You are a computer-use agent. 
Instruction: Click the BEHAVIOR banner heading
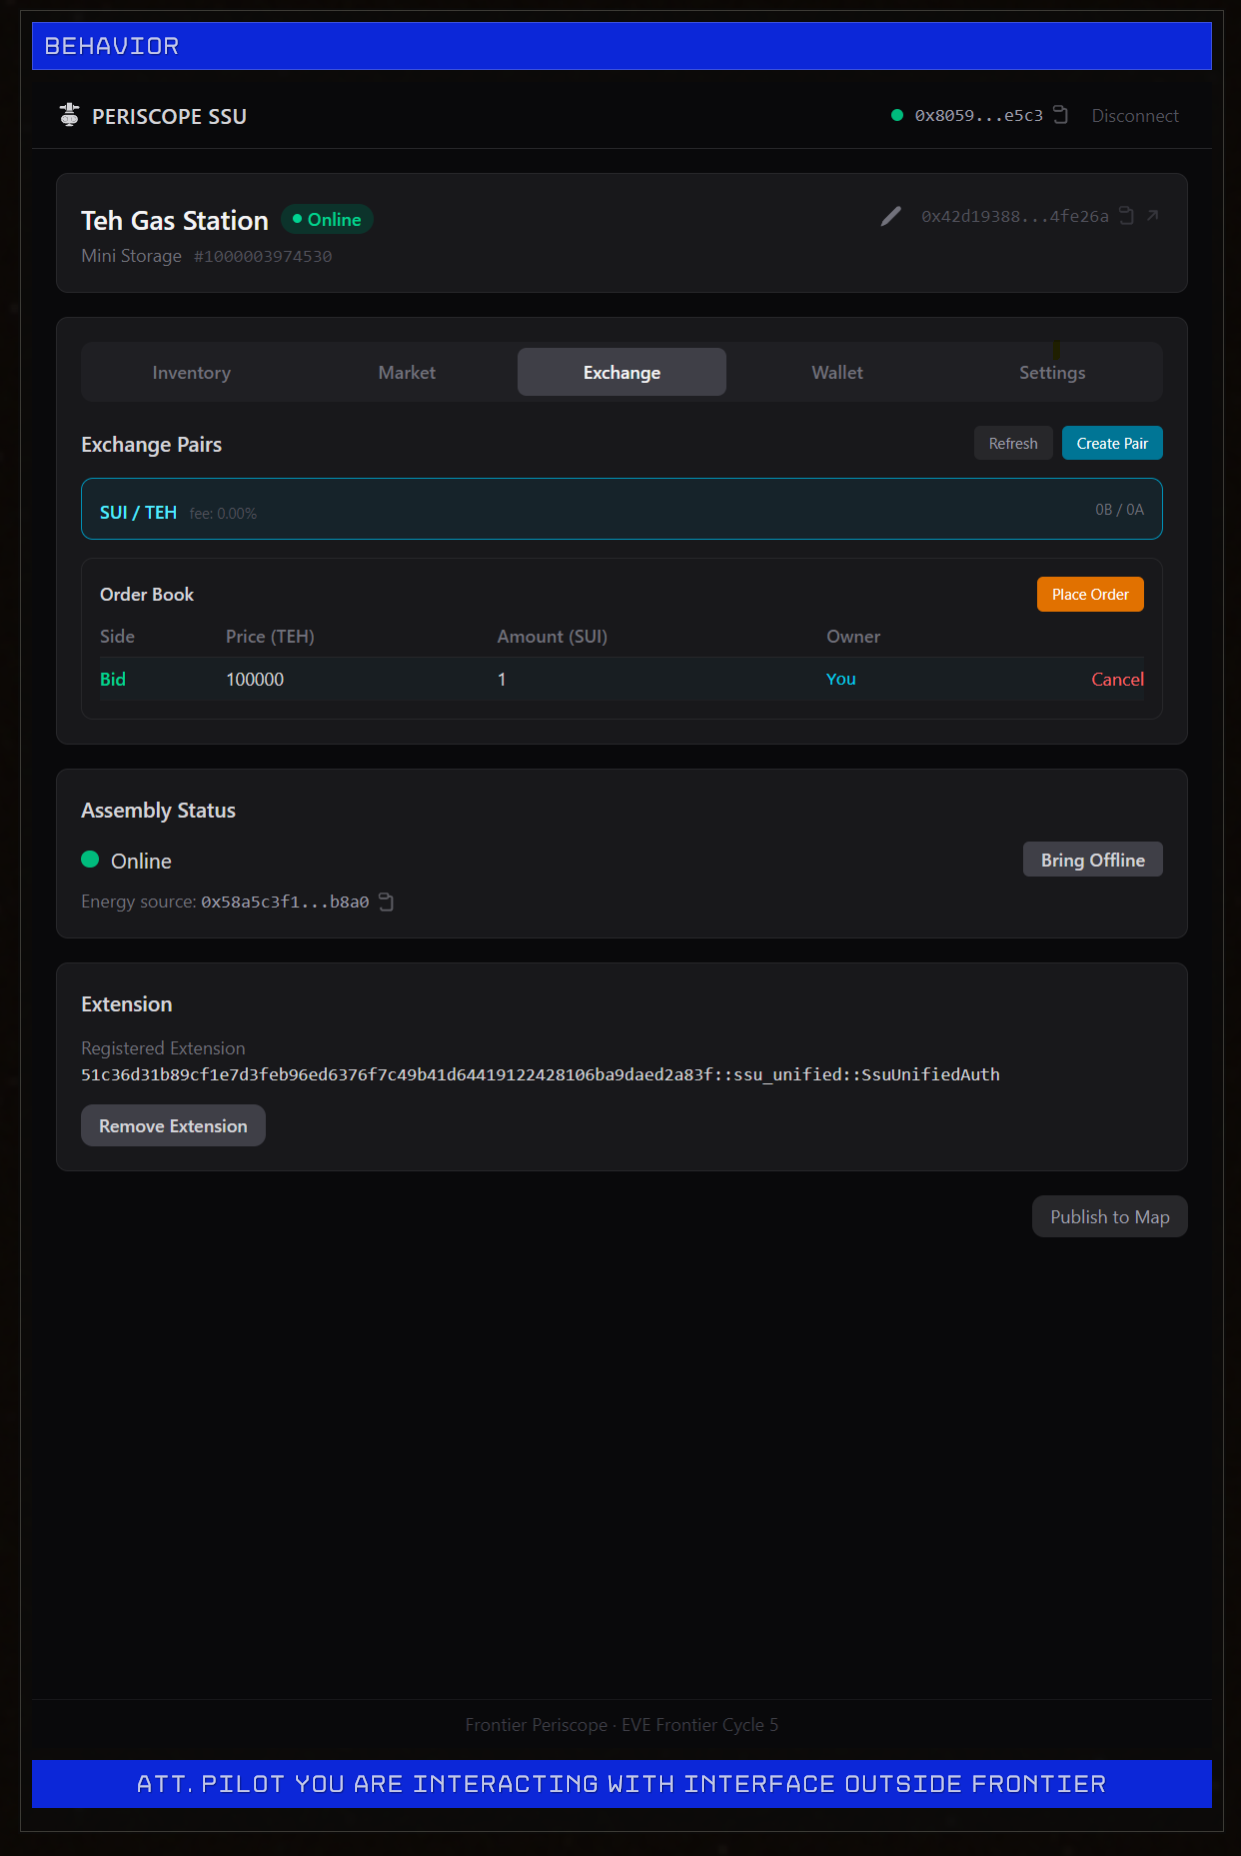(112, 46)
